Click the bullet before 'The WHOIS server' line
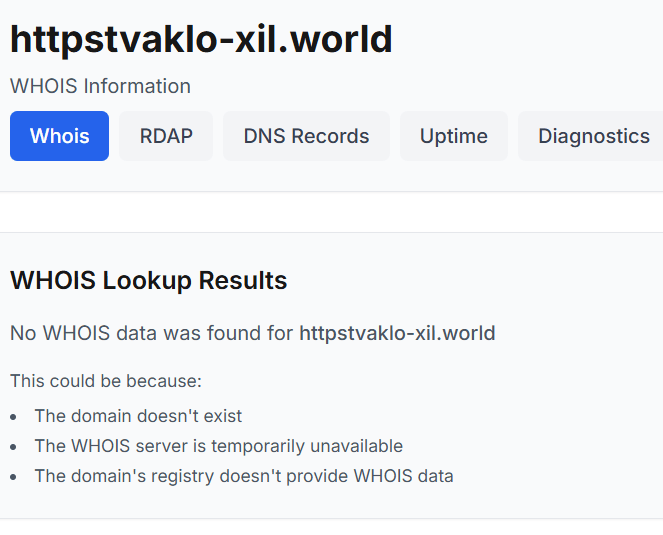Viewport: 663px width, 535px height. pyautogui.click(x=15, y=447)
